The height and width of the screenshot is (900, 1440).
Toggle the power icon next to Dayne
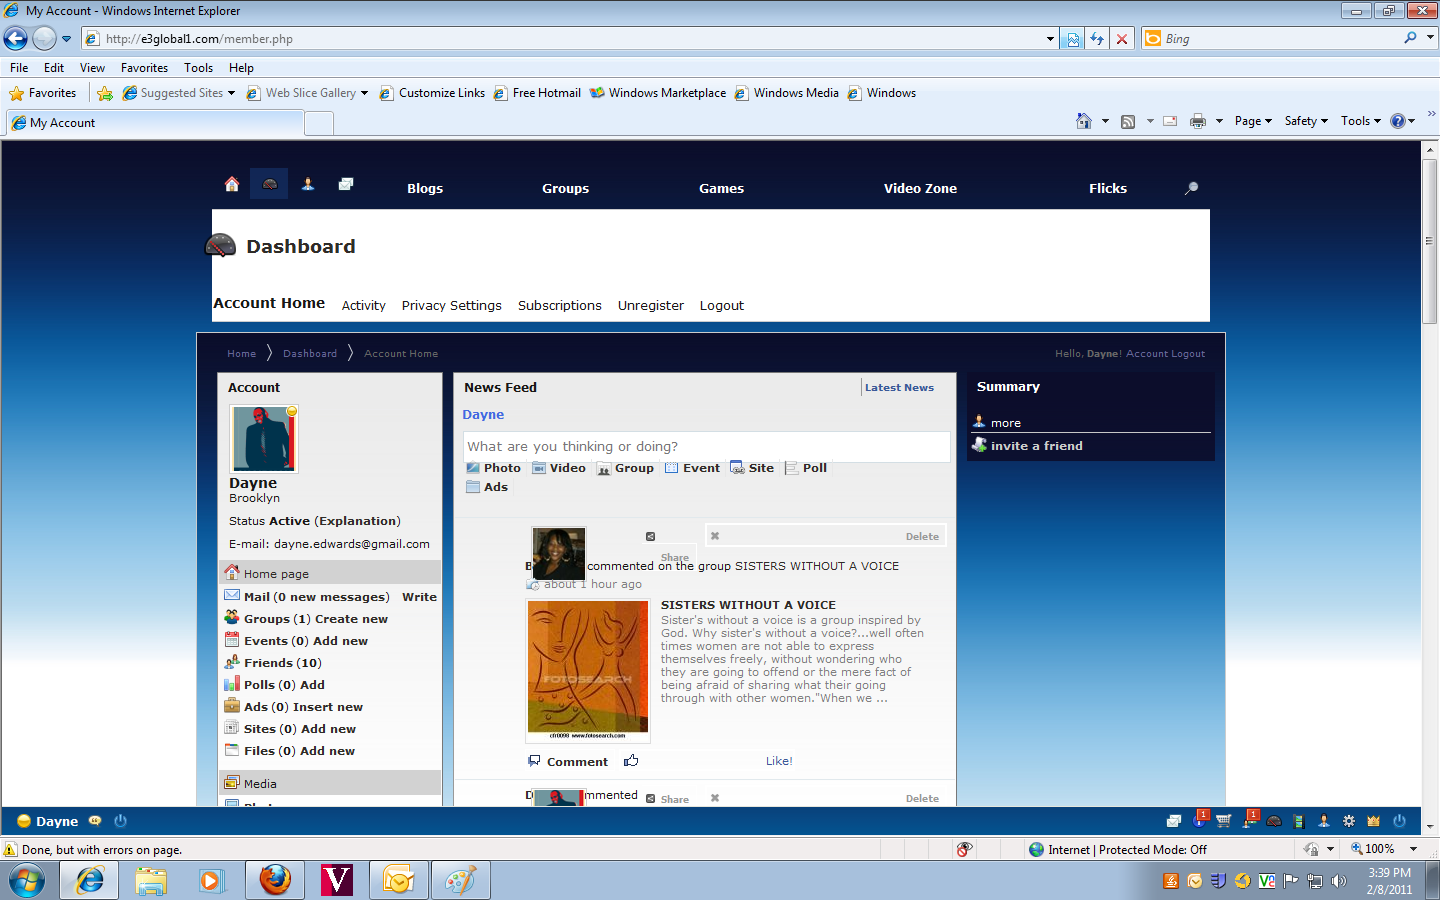[x=120, y=821]
